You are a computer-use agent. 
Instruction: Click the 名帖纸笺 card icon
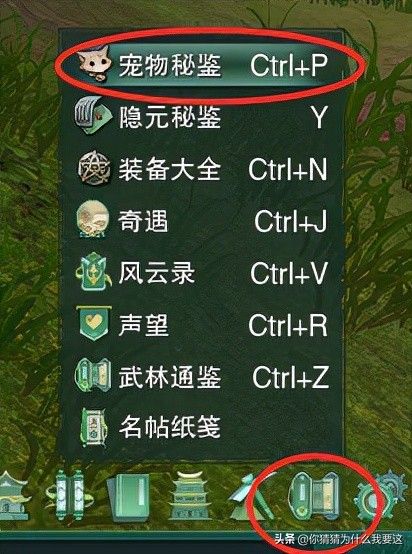coord(94,426)
